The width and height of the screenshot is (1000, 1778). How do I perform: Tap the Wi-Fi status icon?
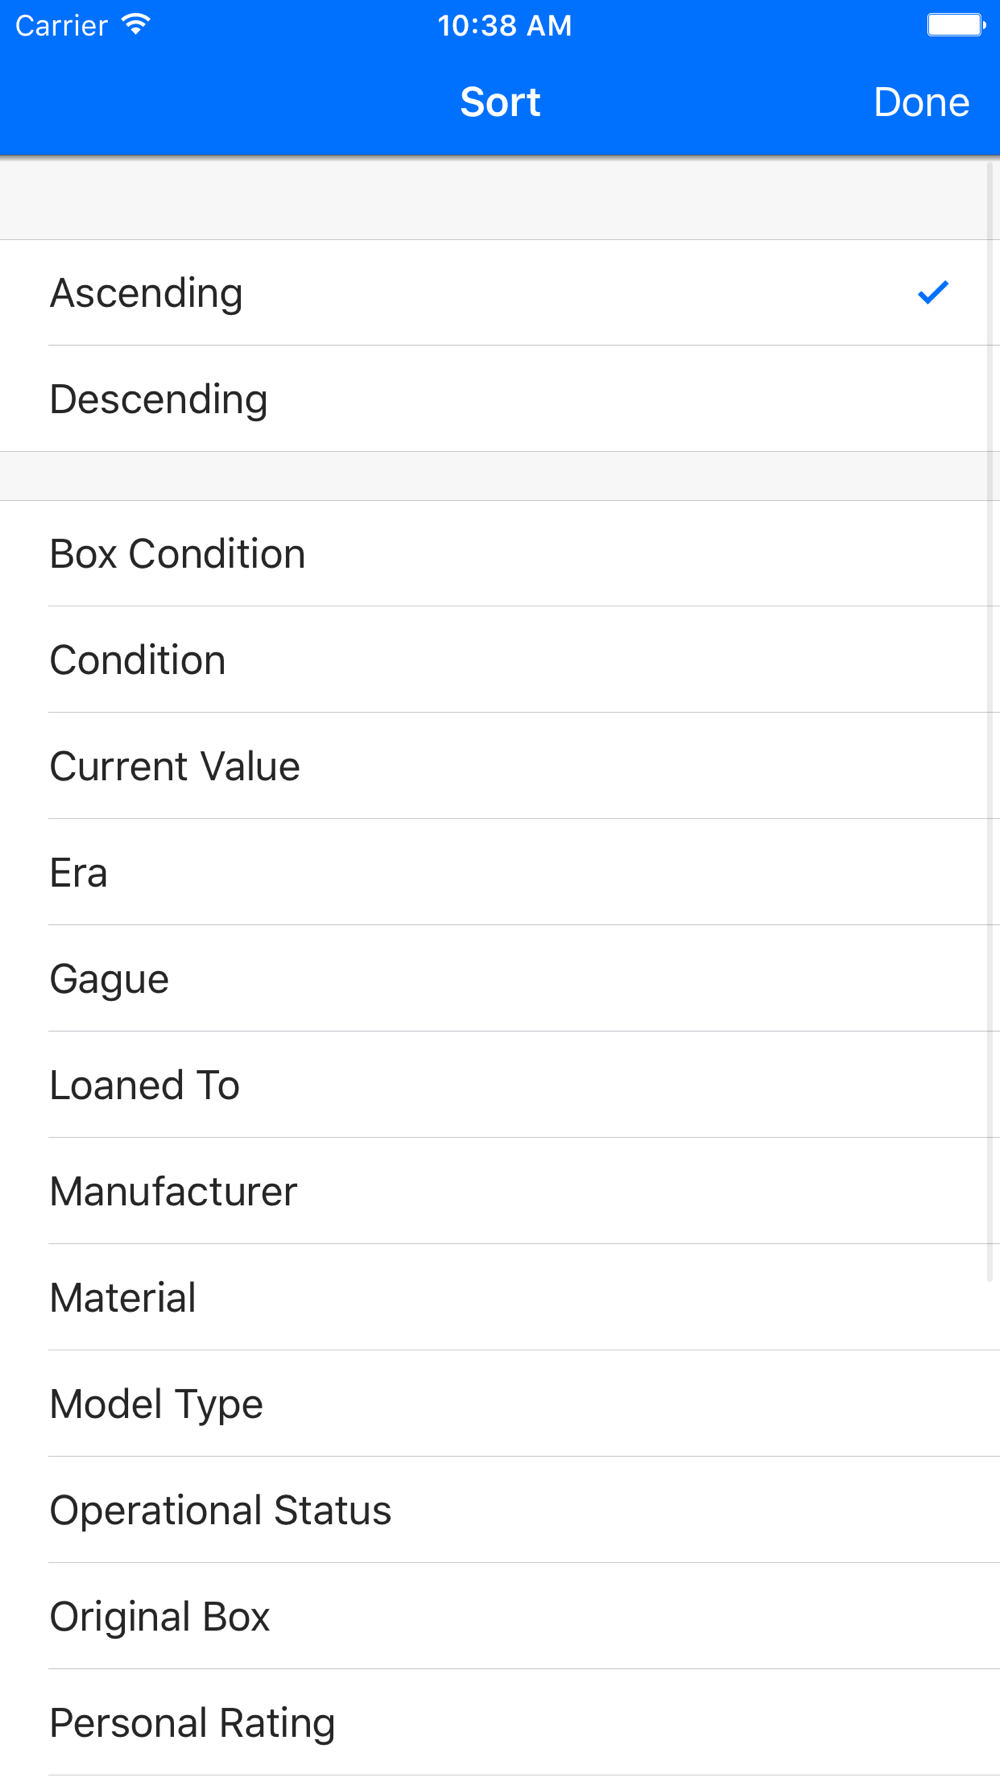(x=136, y=25)
